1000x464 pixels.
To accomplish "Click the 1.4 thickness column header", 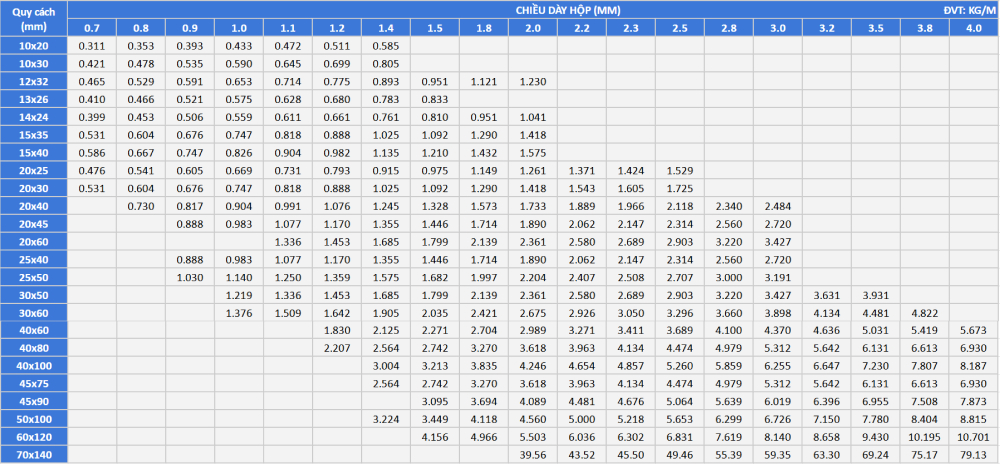I will coord(385,28).
